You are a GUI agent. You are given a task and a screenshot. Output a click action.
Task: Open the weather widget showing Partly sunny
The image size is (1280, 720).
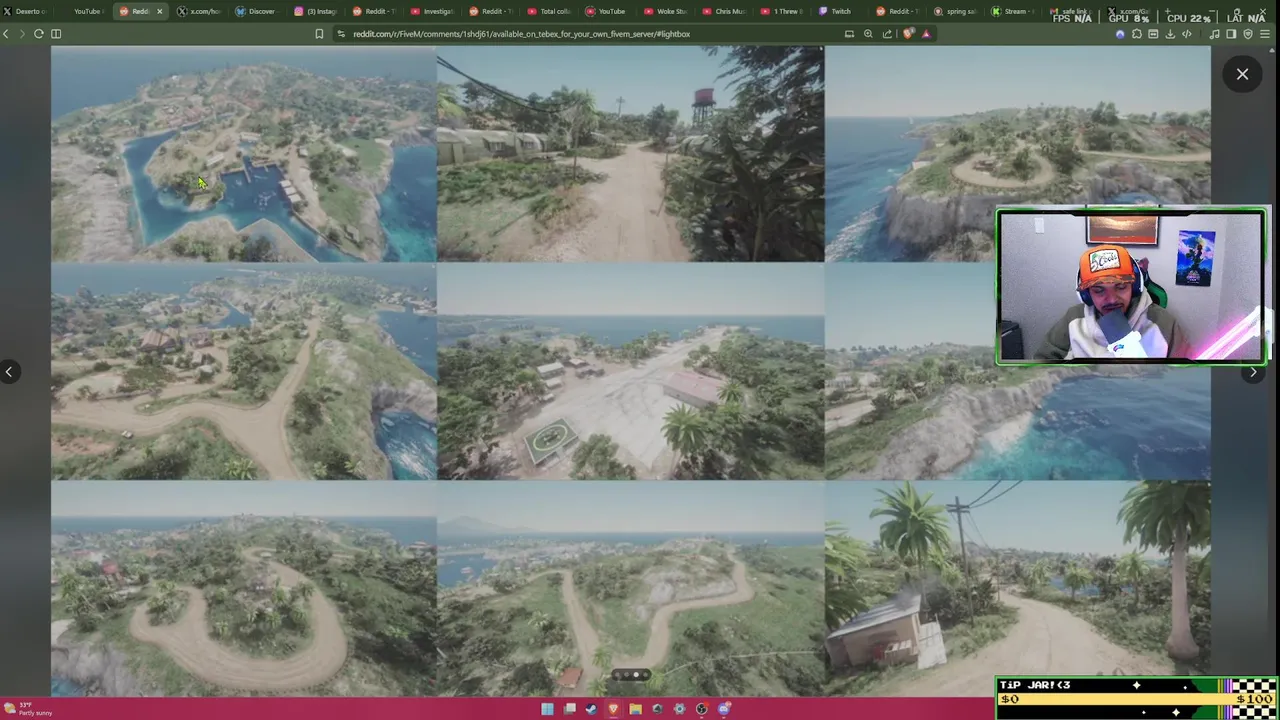click(x=28, y=709)
